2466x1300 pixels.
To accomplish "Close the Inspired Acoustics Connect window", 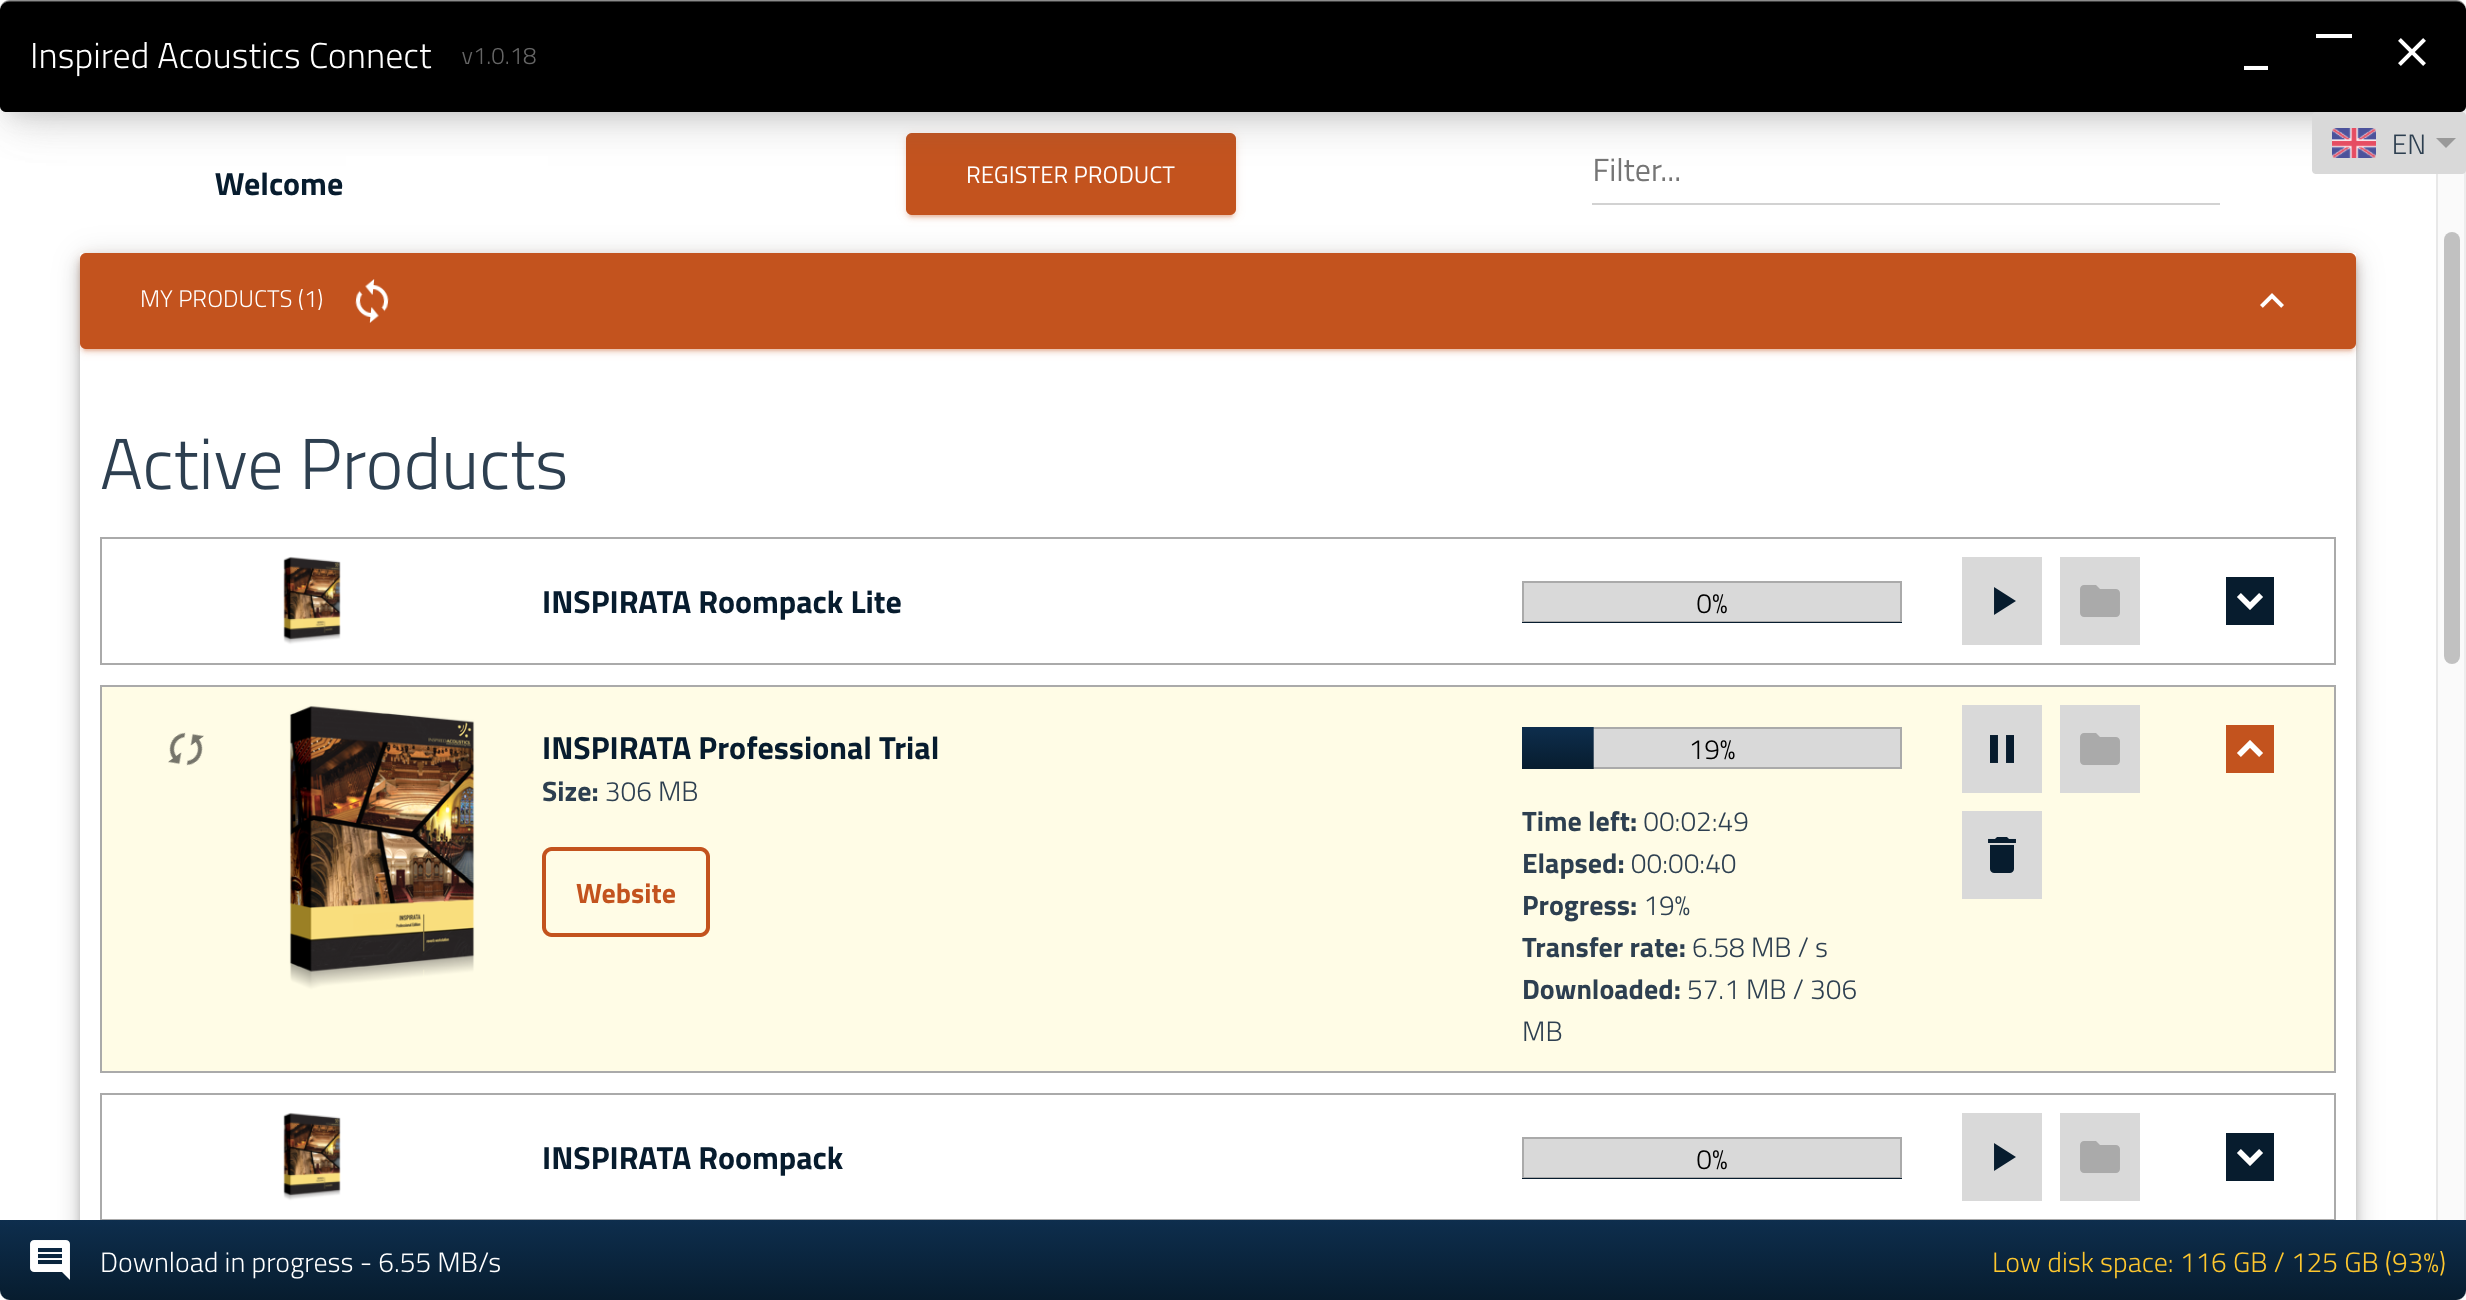I will pyautogui.click(x=2412, y=52).
